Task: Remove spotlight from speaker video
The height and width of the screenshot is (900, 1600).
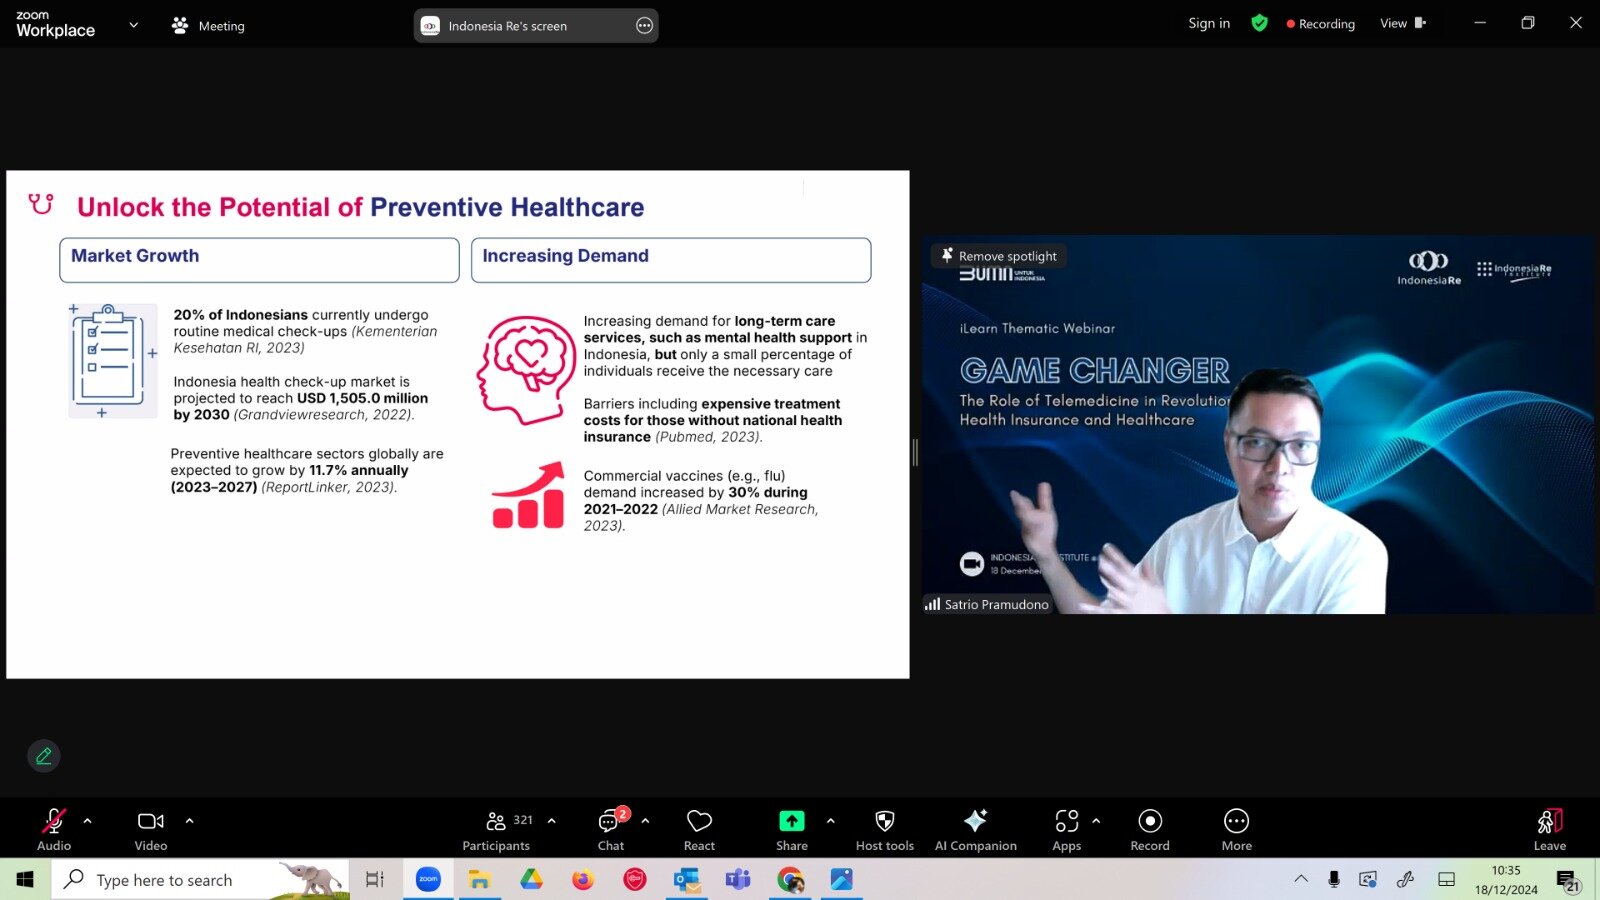Action: 999,256
